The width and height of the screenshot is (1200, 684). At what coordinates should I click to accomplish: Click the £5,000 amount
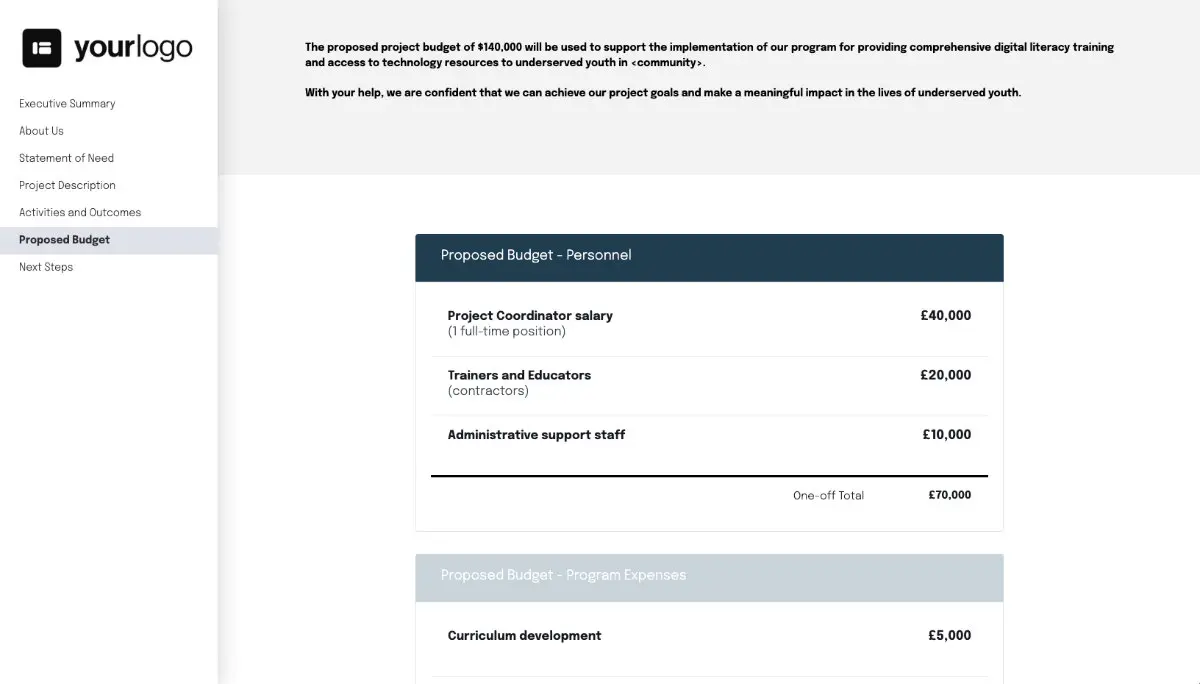(x=948, y=635)
